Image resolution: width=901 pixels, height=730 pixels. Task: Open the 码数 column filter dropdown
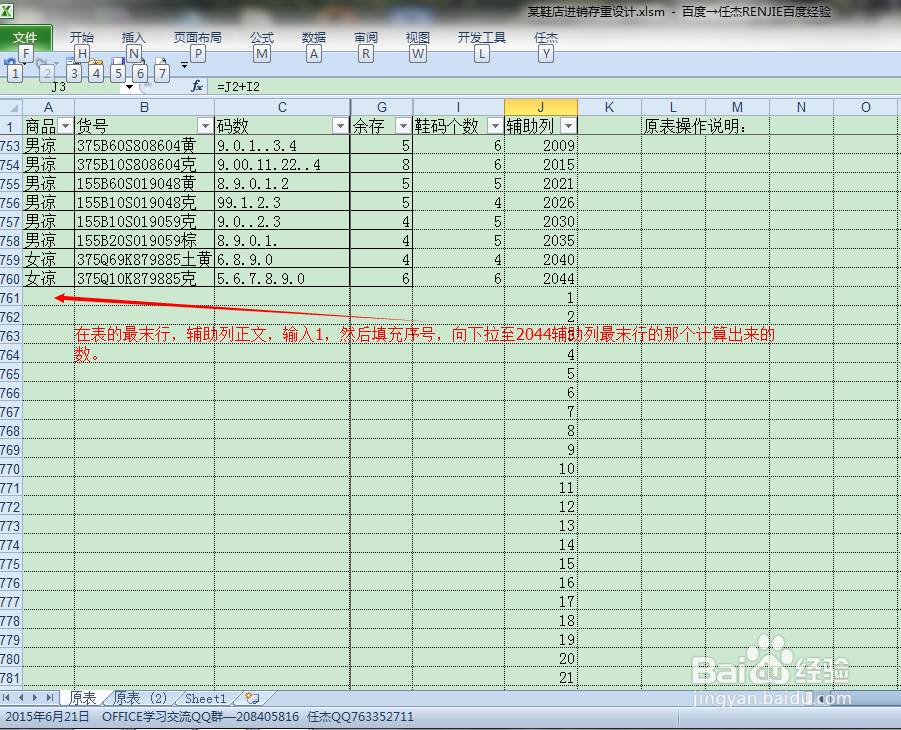point(341,126)
